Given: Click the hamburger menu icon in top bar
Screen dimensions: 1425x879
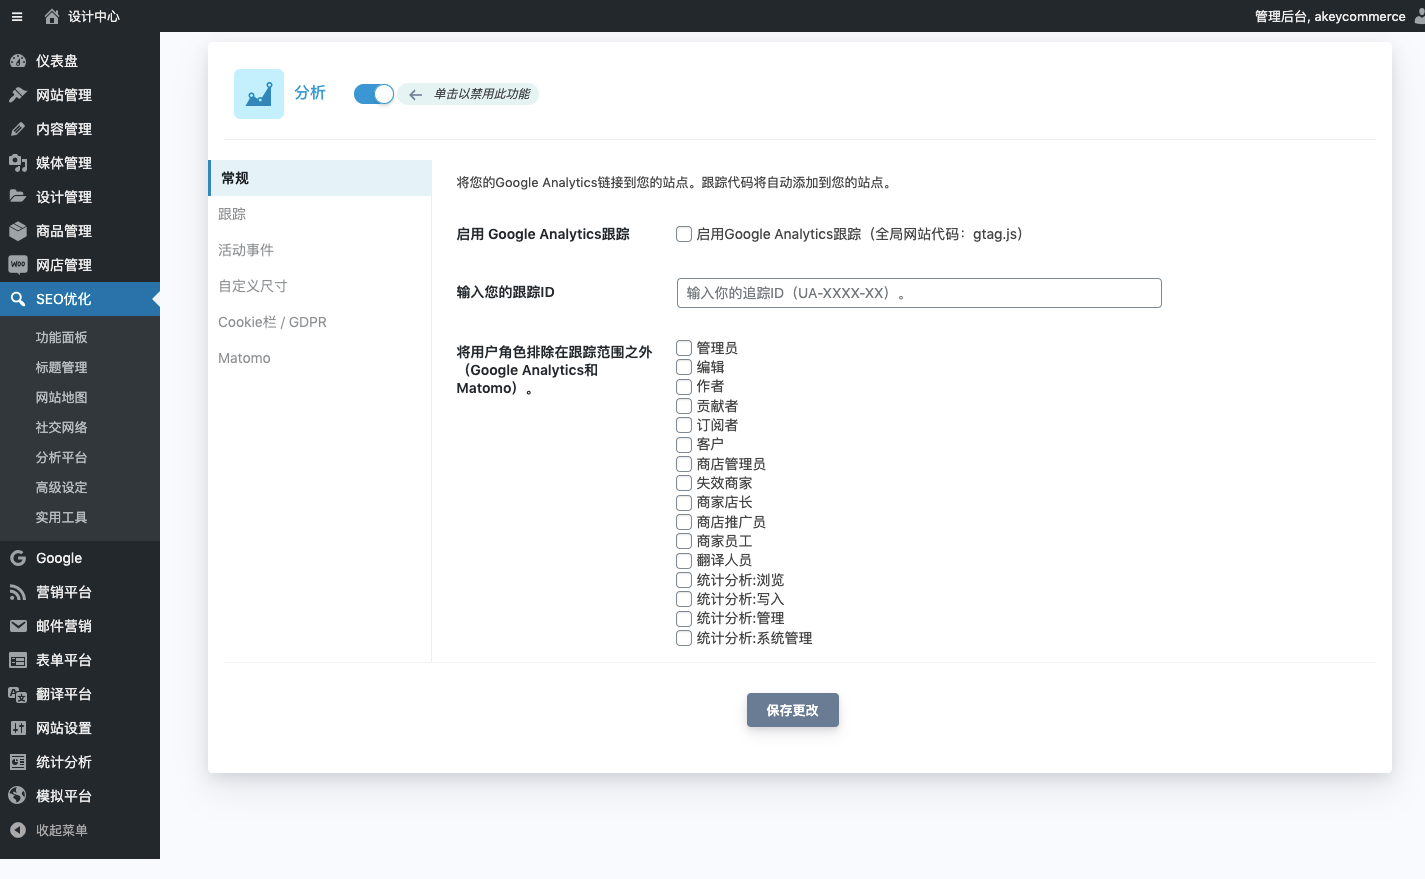Looking at the screenshot, I should click(x=17, y=16).
